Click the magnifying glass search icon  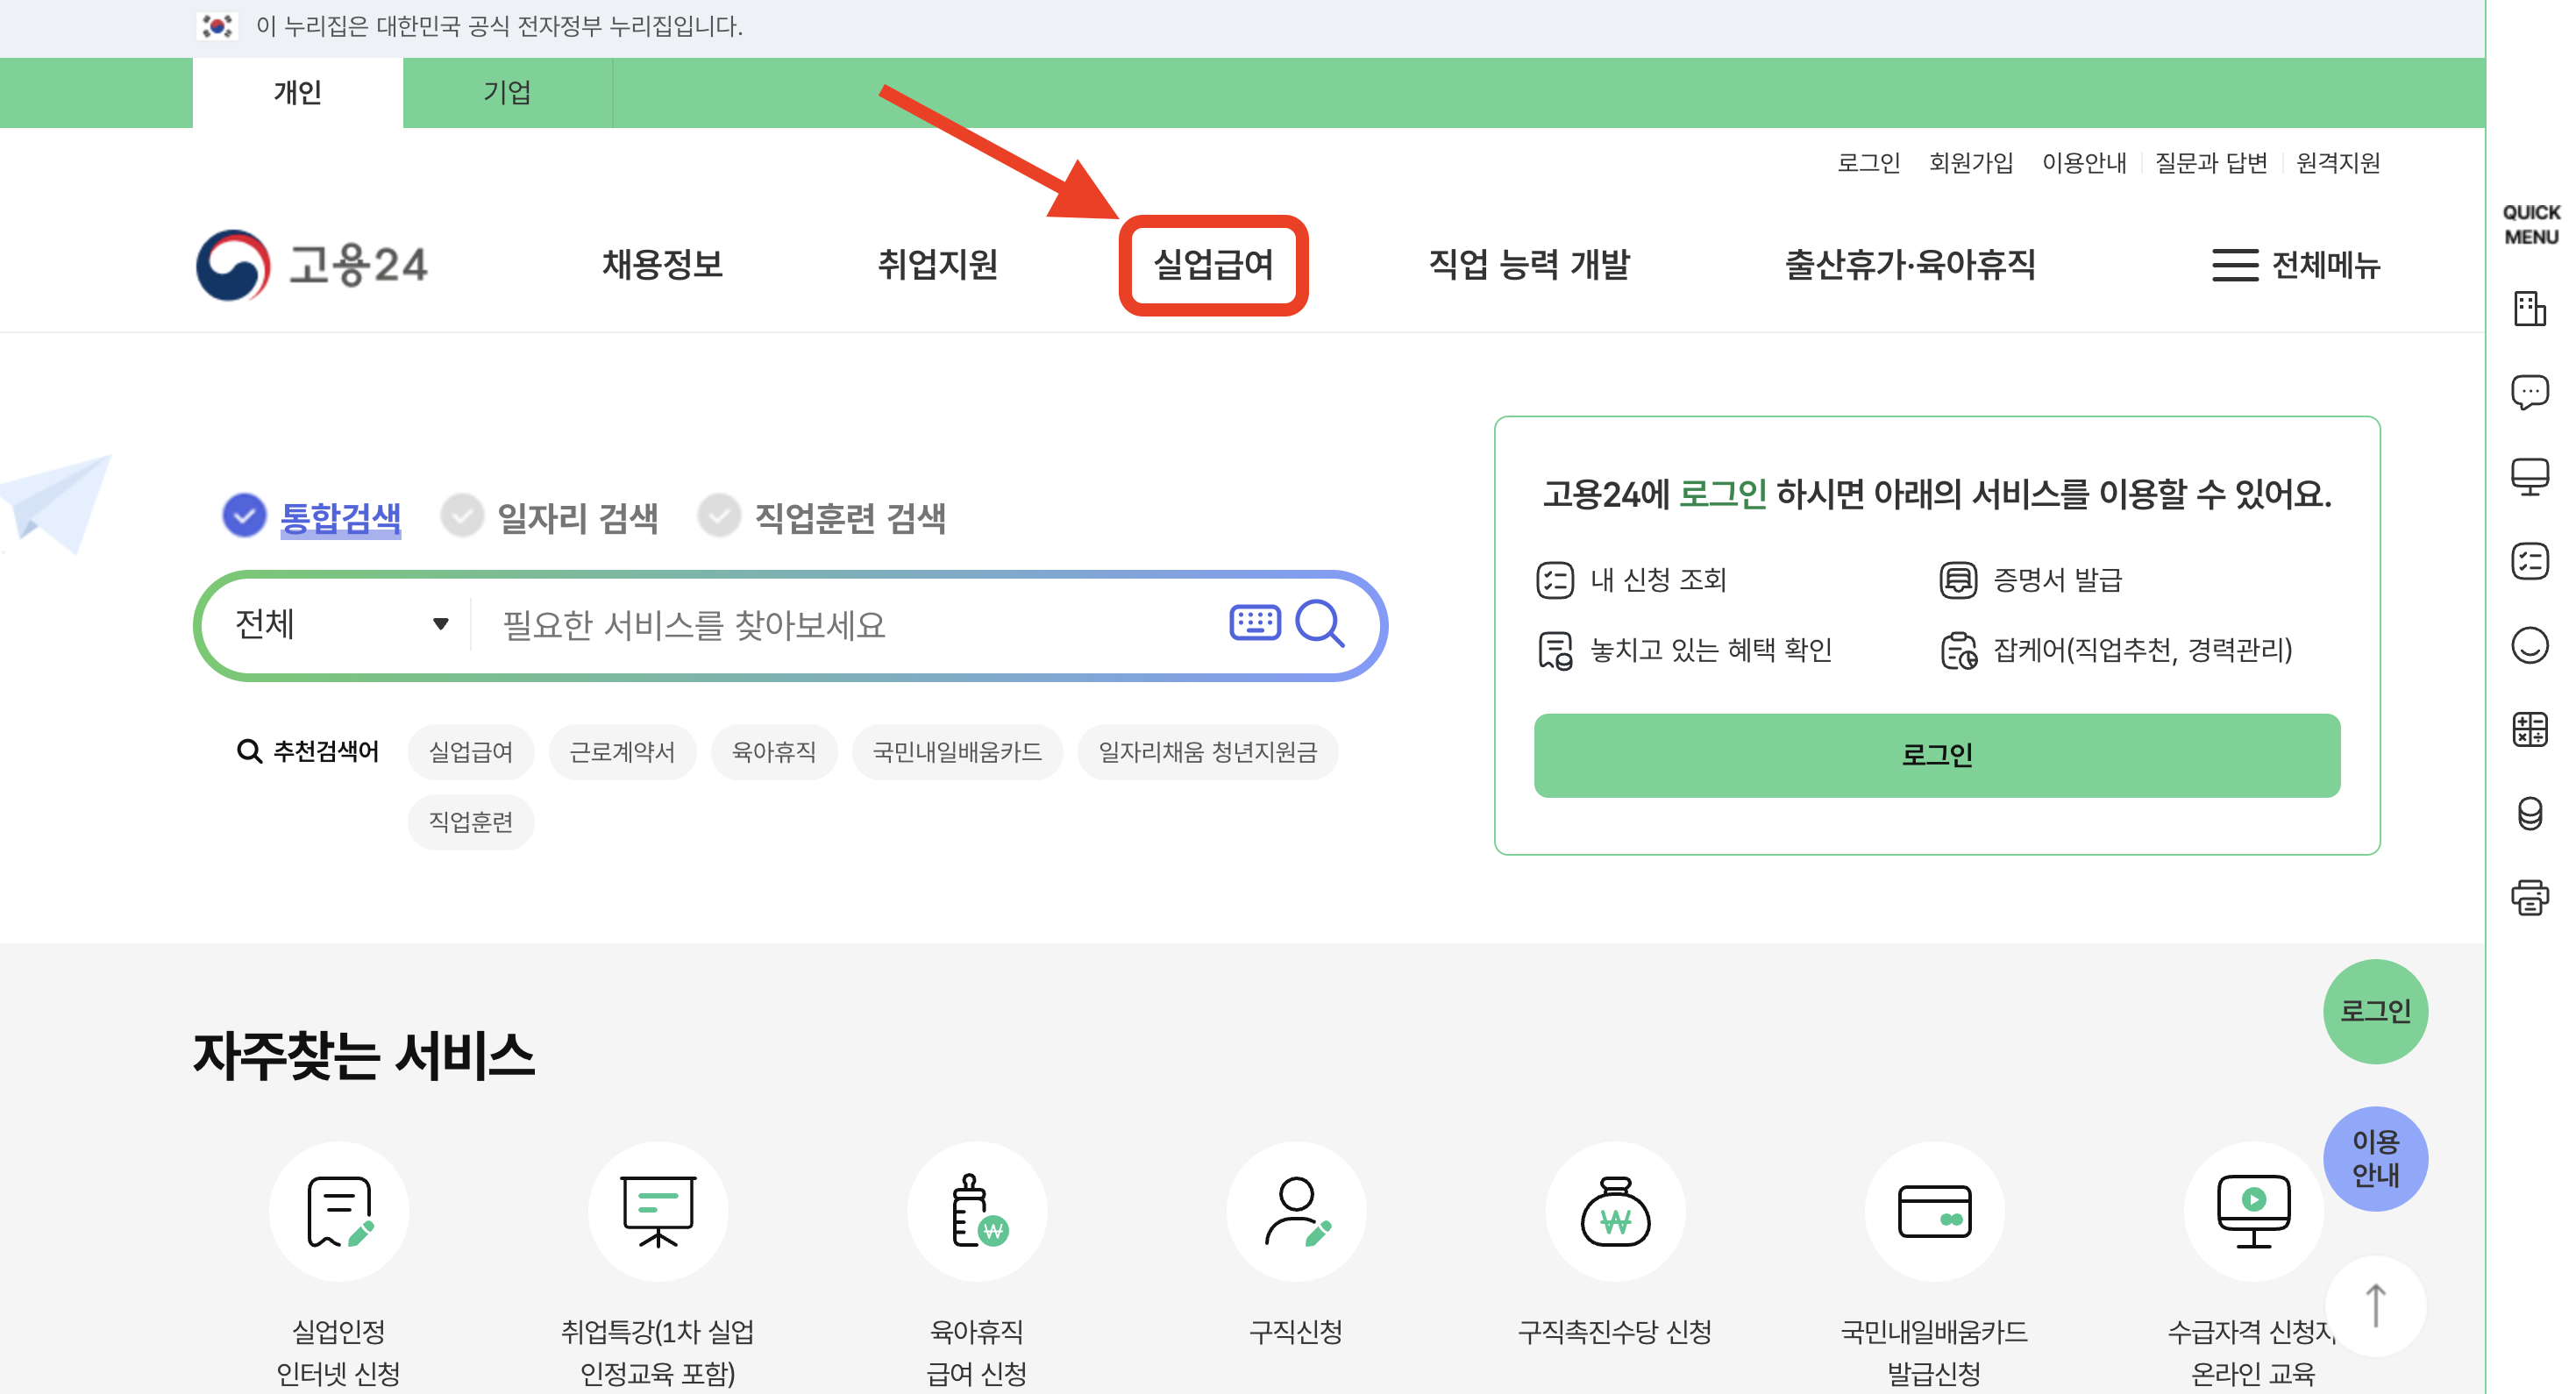coord(1319,624)
